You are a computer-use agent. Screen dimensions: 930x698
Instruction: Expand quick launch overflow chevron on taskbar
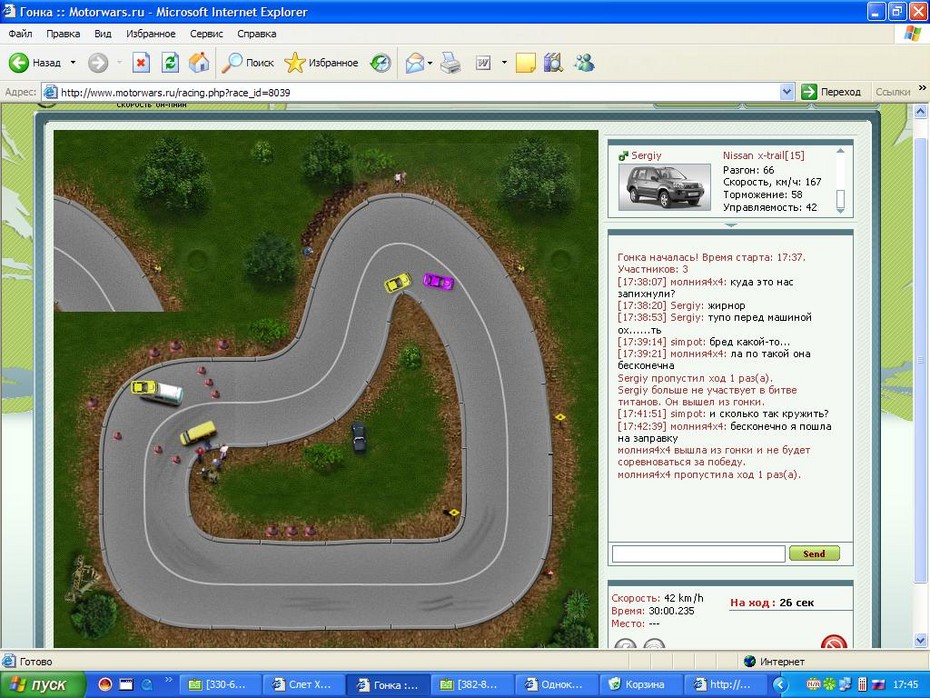168,679
